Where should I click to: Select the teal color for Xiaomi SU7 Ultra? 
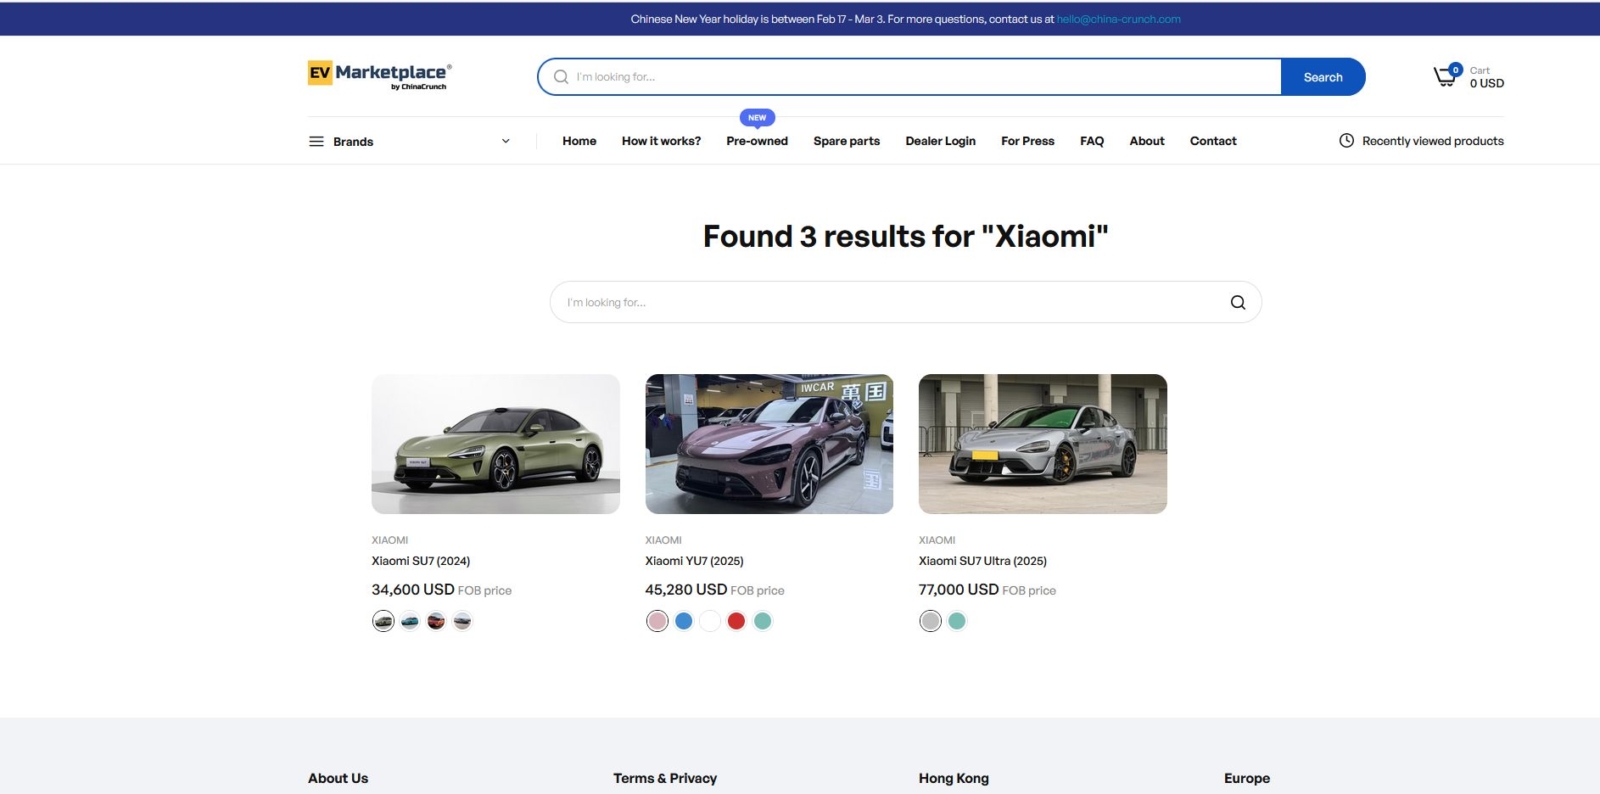point(957,621)
